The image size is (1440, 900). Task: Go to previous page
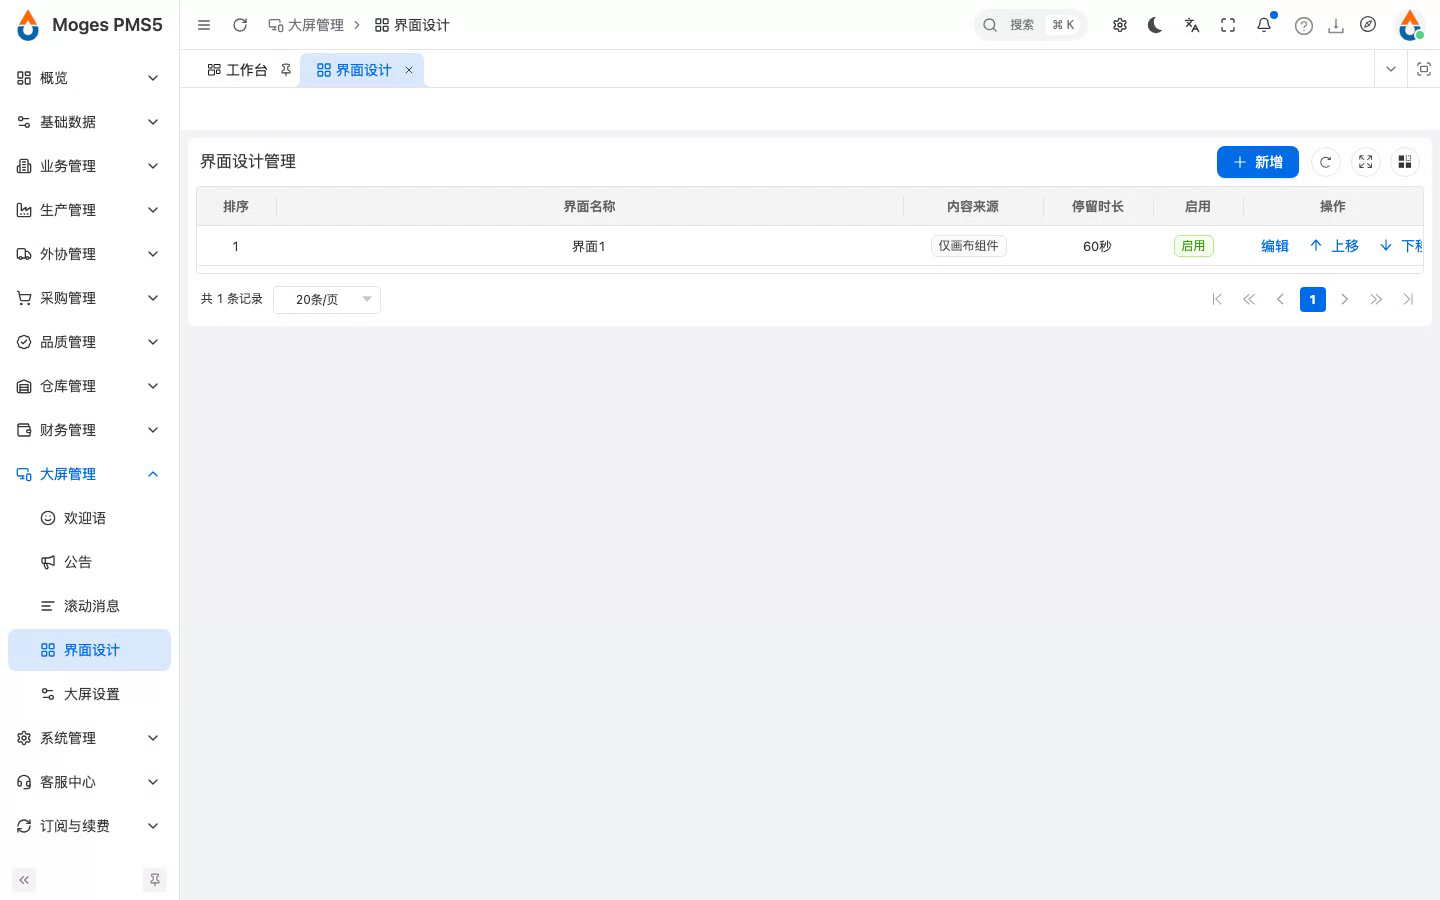1280,299
